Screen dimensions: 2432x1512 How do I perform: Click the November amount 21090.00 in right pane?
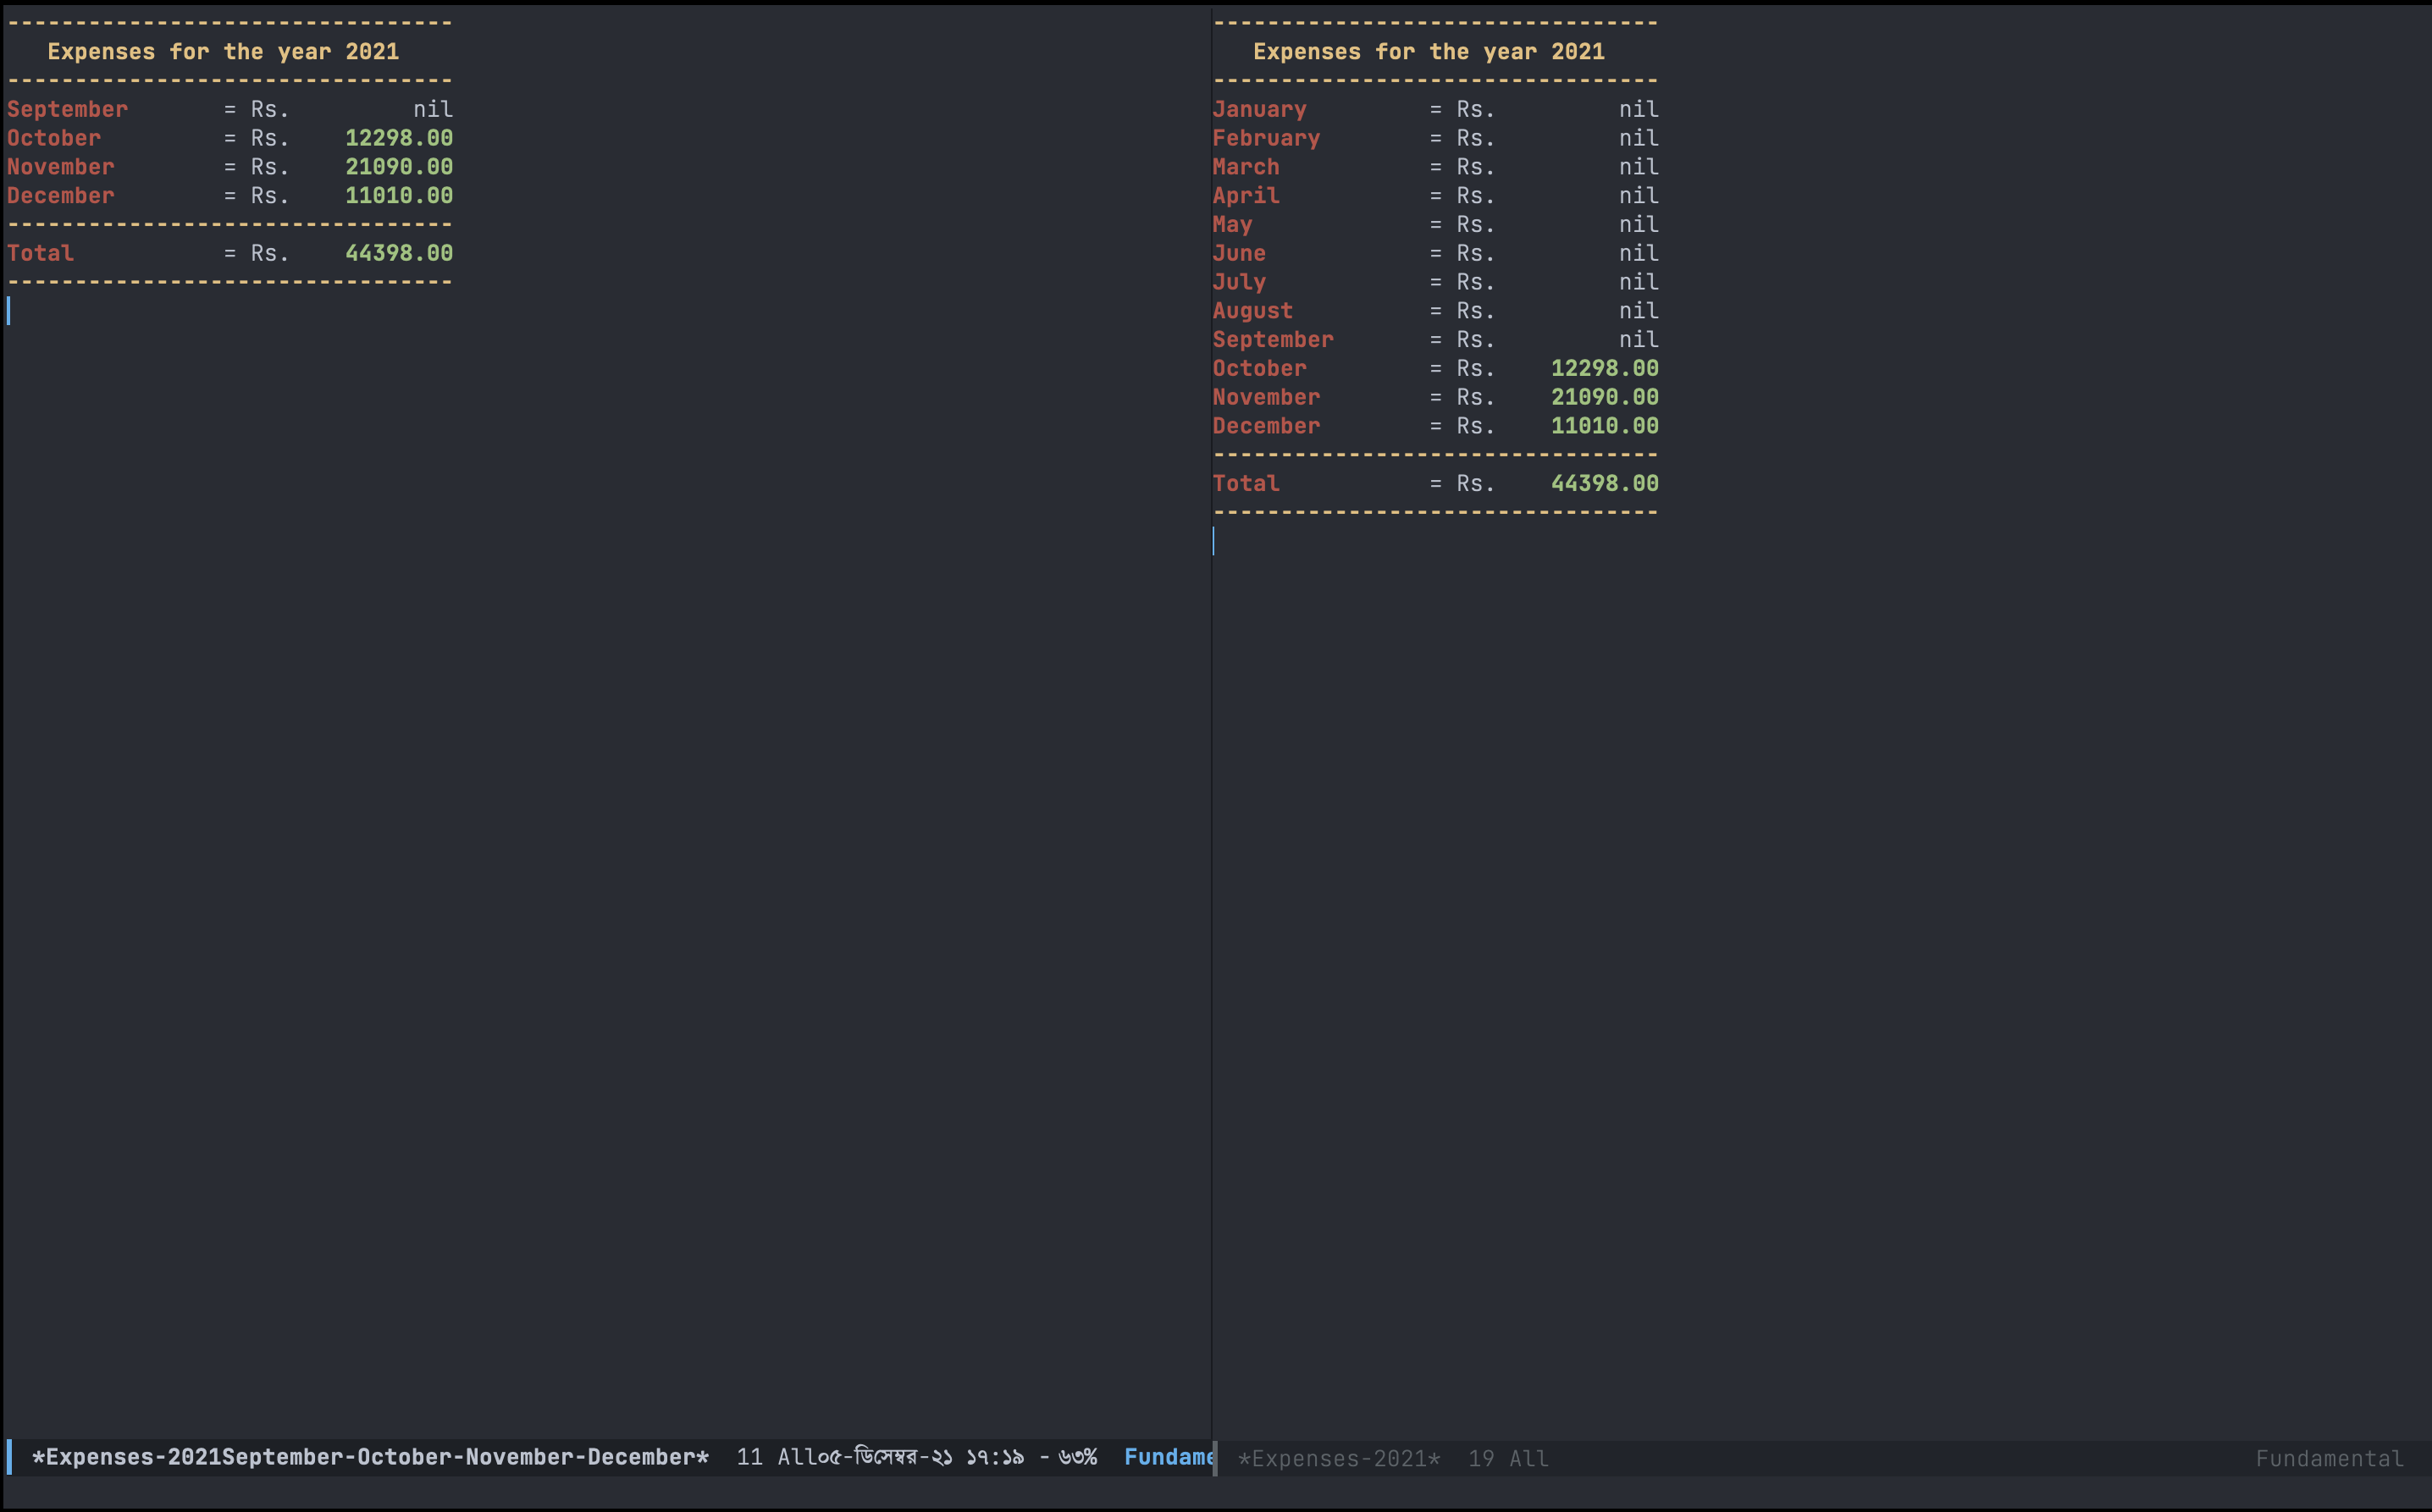click(1604, 397)
